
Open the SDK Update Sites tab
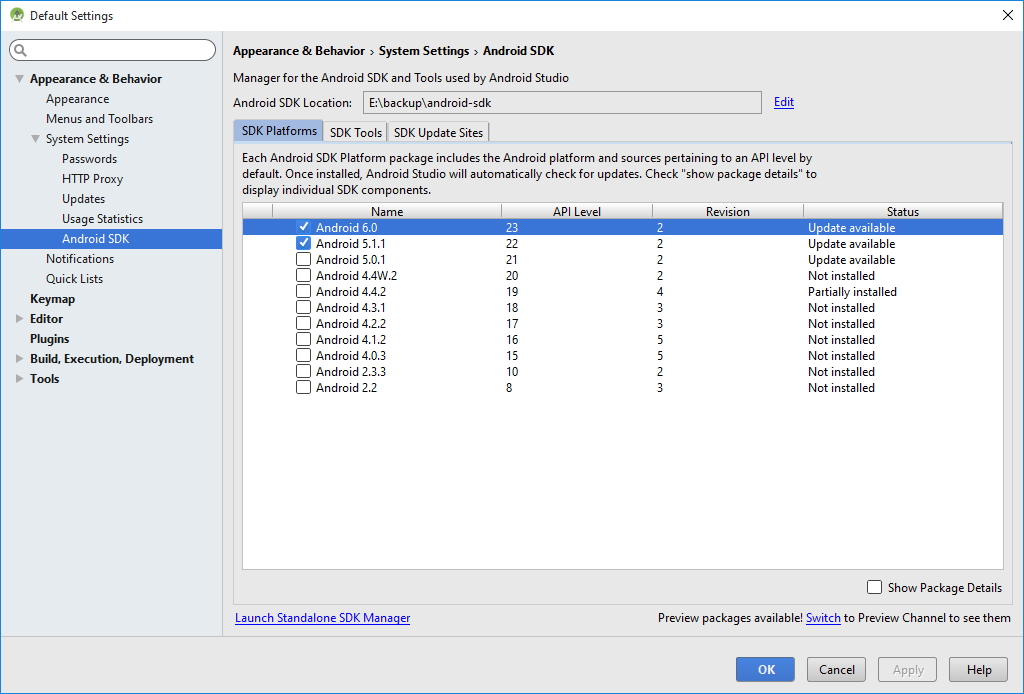[x=438, y=132]
